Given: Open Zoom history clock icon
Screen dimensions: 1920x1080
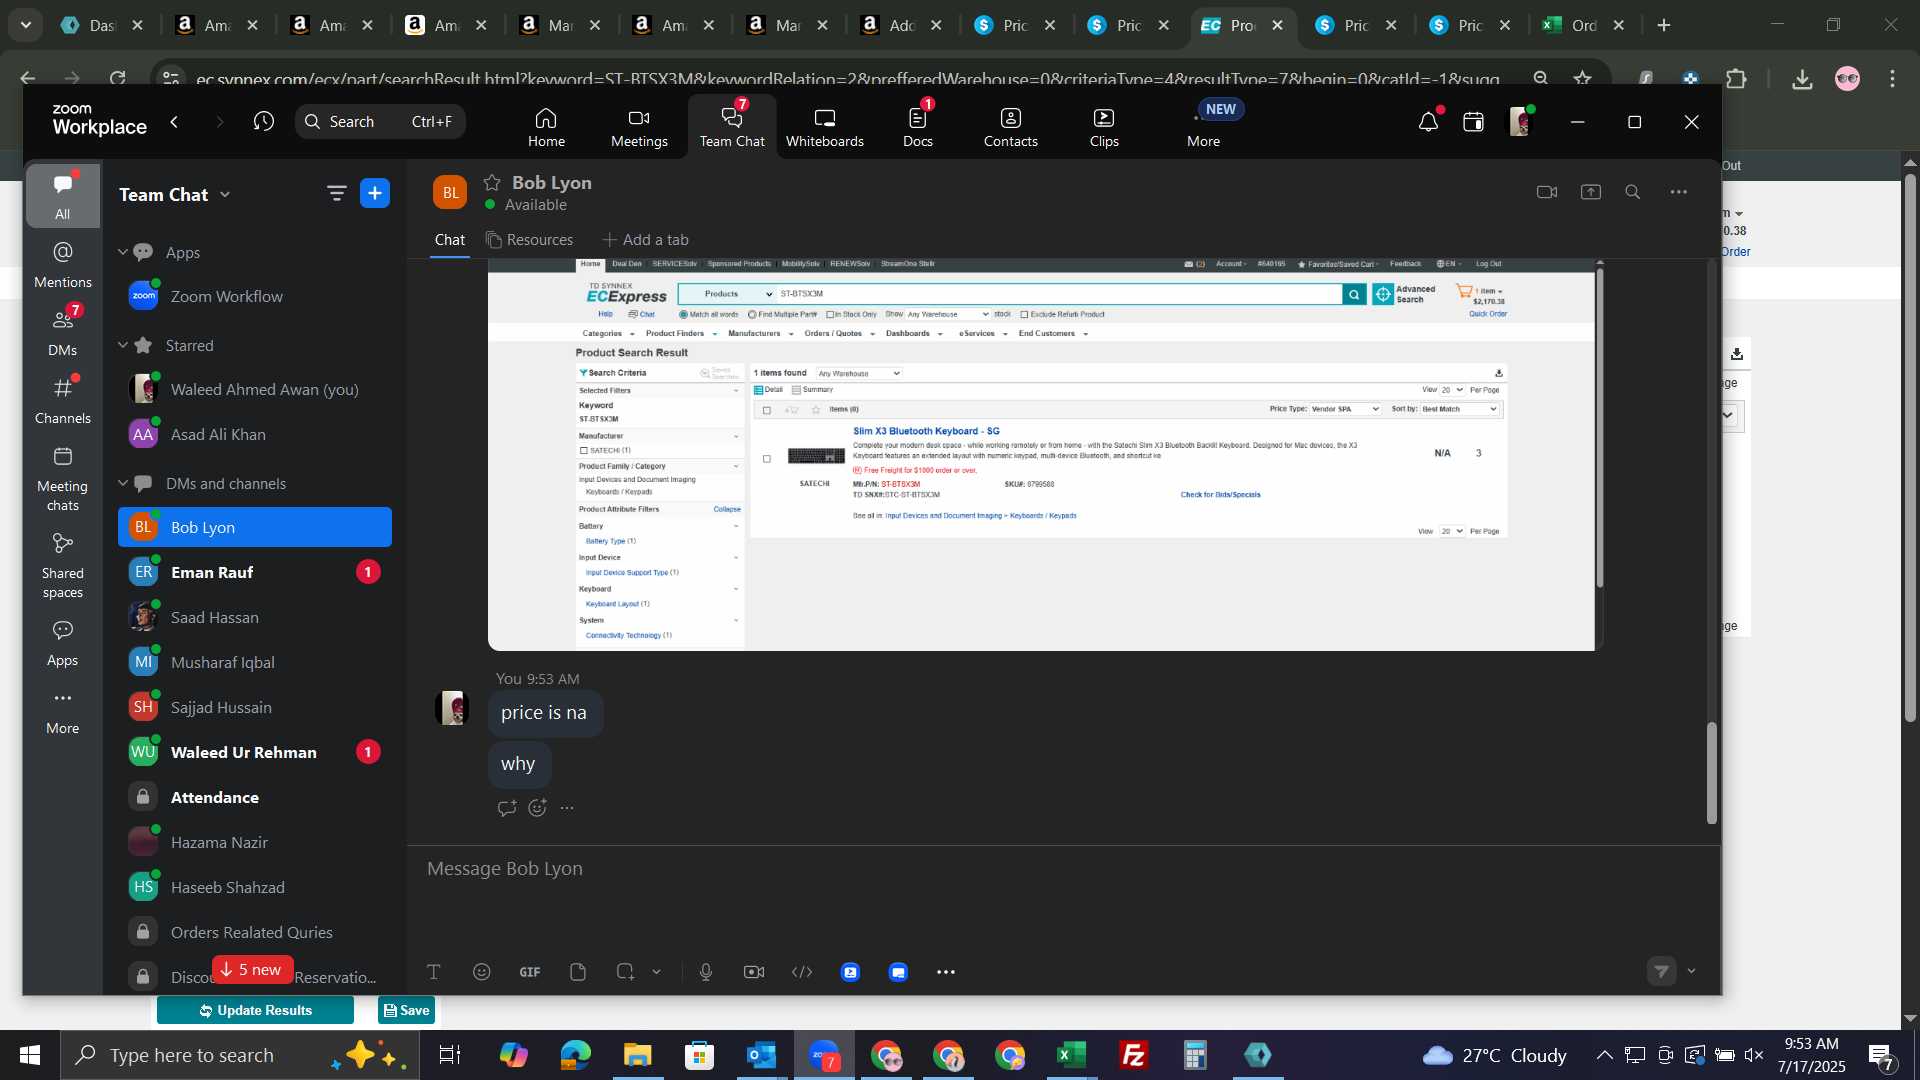Looking at the screenshot, I should pyautogui.click(x=264, y=122).
